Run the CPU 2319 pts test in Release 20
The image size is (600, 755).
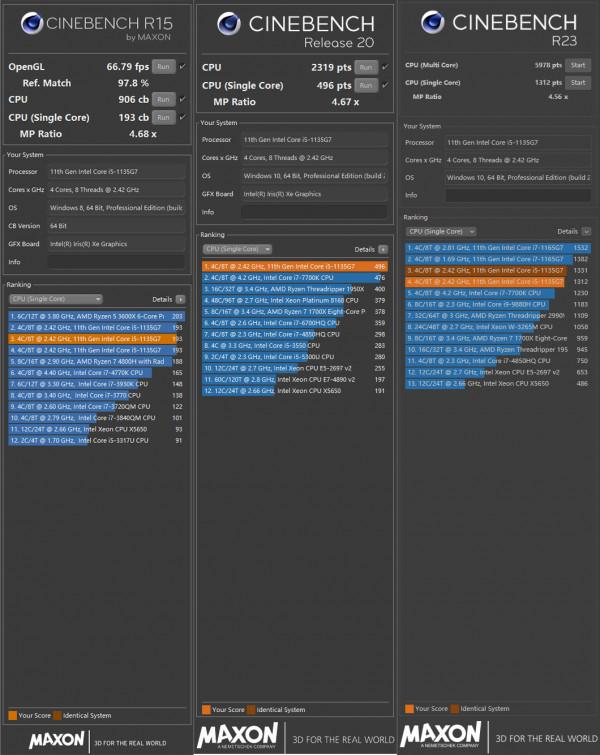[x=366, y=67]
